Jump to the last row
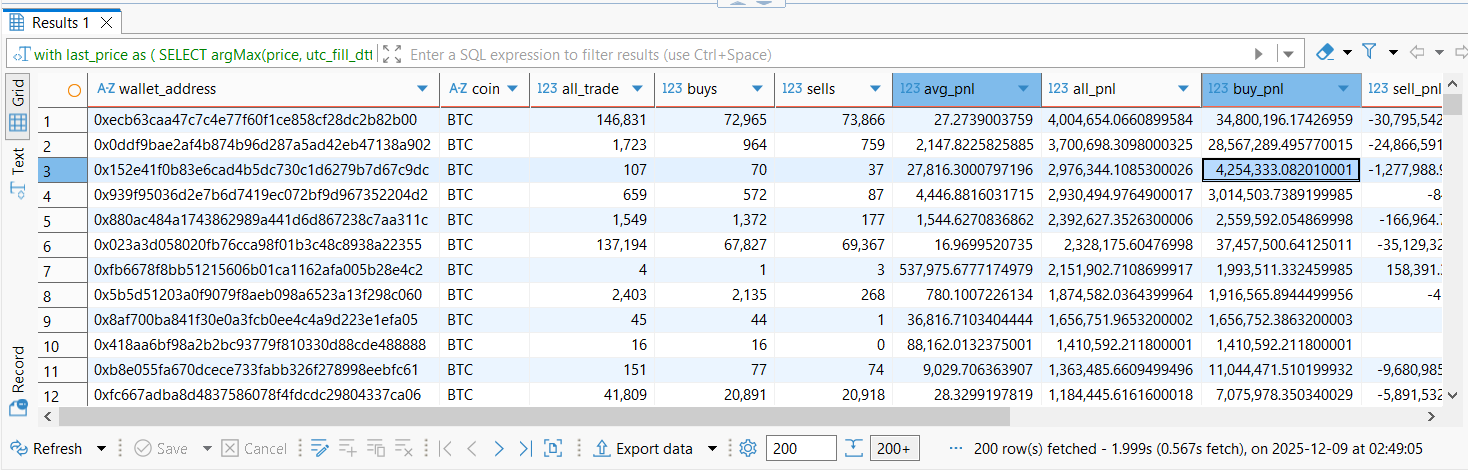1468x470 pixels. point(524,449)
